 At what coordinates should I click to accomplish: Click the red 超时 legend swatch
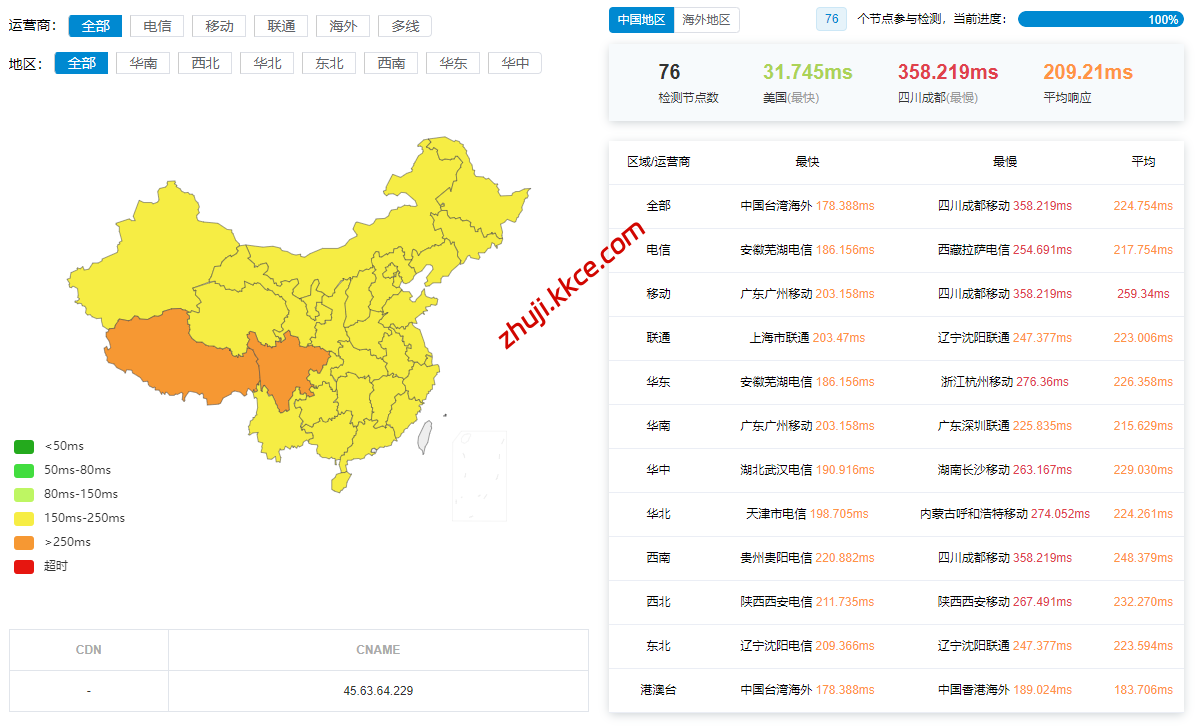(x=24, y=566)
